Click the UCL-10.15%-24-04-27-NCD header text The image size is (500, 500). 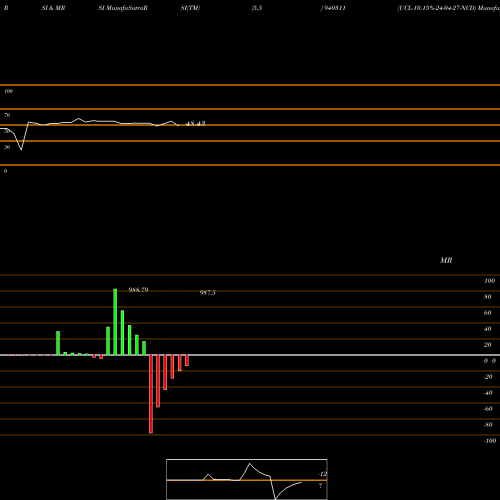[437, 8]
